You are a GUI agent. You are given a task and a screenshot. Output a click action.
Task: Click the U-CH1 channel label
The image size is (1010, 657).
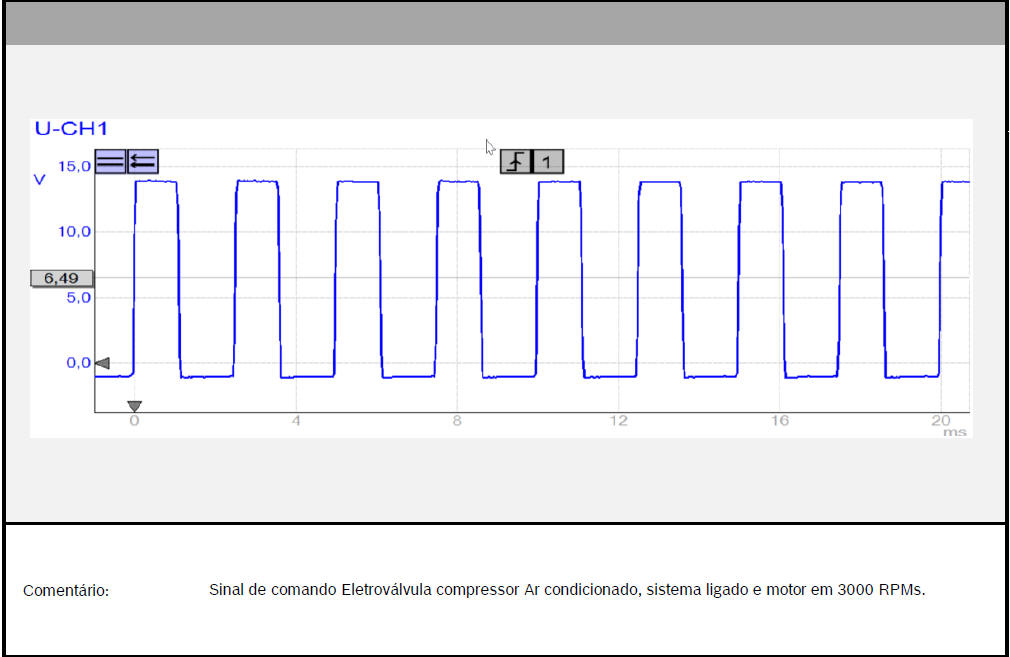pyautogui.click(x=71, y=129)
